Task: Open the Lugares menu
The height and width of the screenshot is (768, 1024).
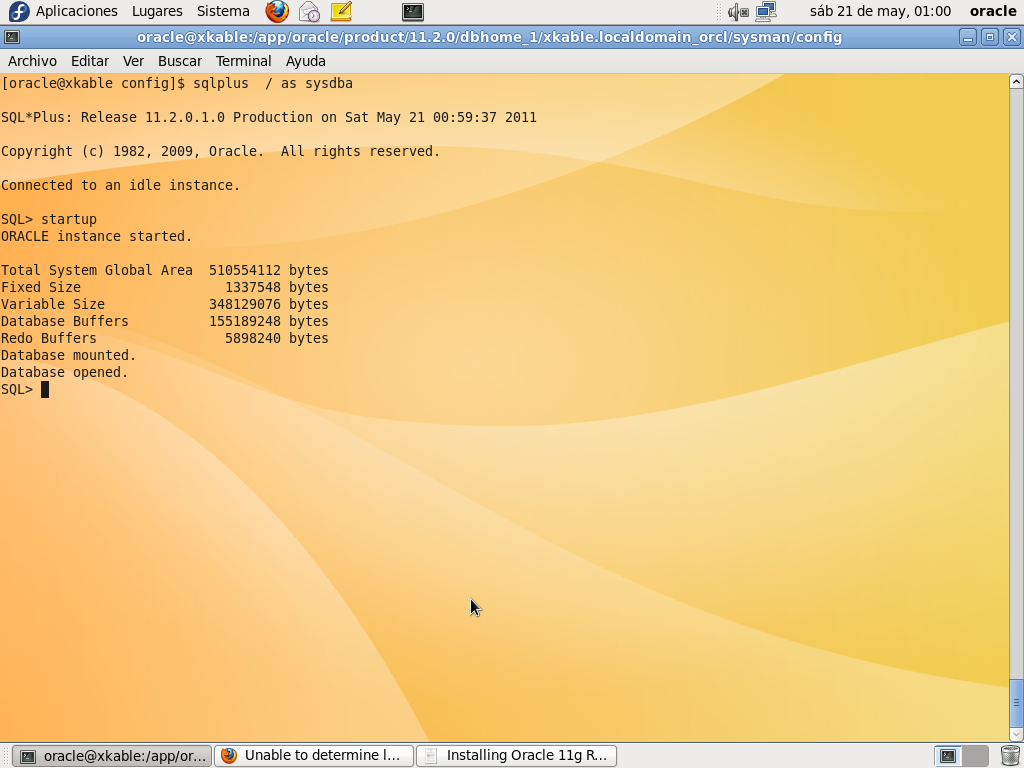Action: tap(157, 11)
